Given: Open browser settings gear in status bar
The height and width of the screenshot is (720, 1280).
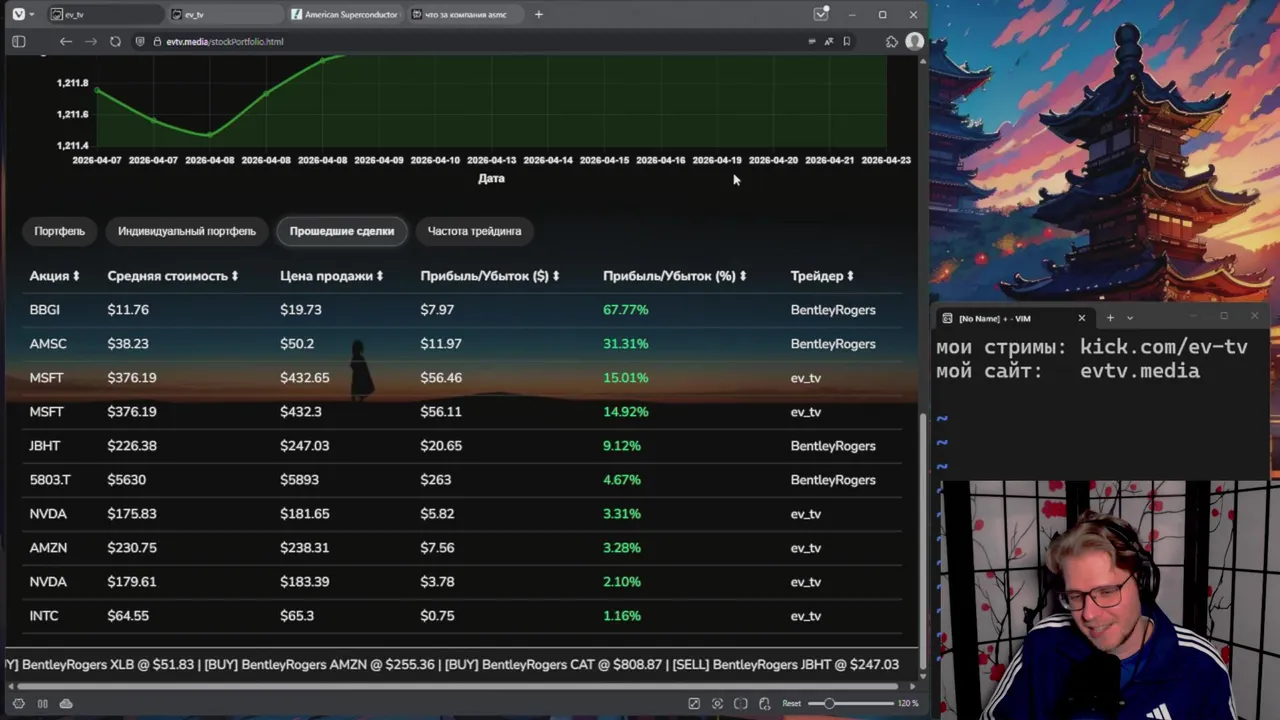Looking at the screenshot, I should 18,703.
